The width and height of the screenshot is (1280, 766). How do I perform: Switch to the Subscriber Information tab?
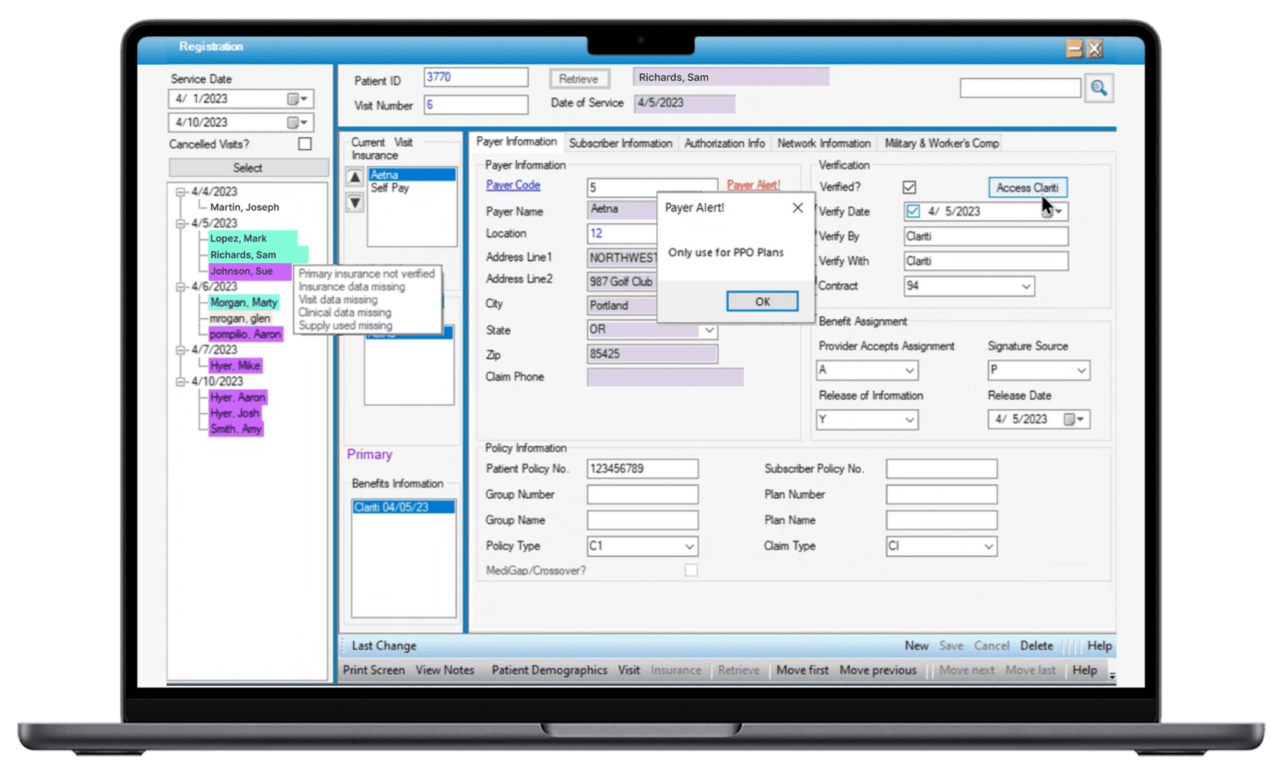(x=620, y=143)
